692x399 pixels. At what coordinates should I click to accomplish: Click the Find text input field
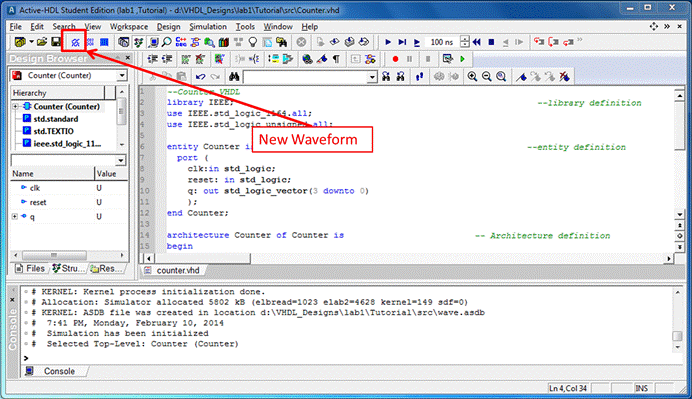[306, 77]
